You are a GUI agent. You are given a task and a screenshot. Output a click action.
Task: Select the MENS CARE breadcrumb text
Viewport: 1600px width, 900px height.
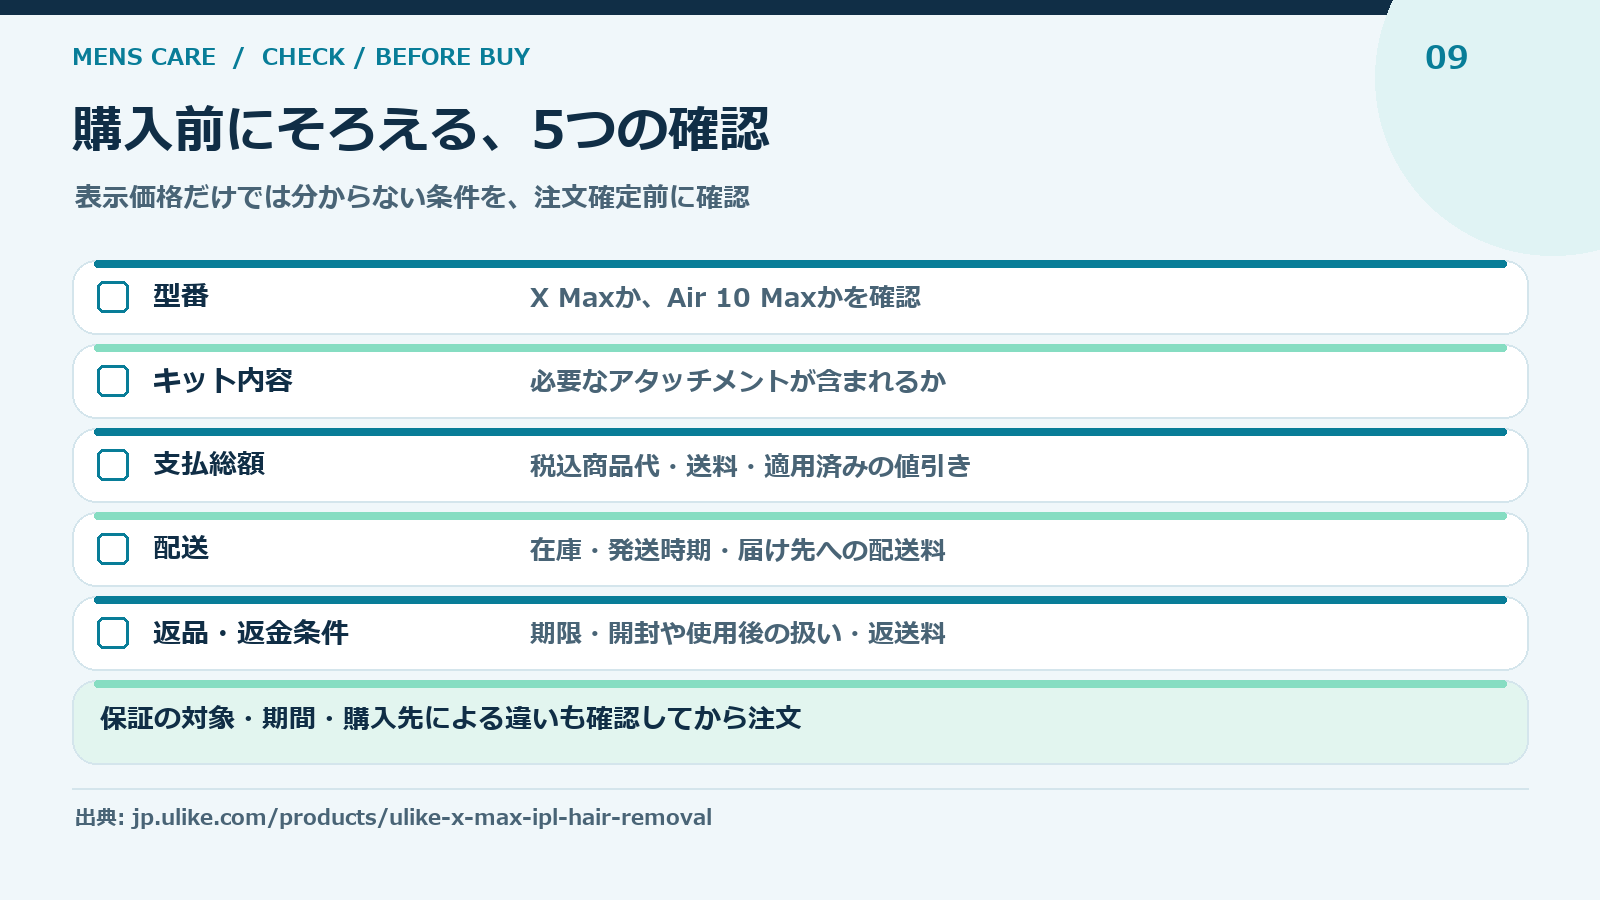tap(144, 57)
